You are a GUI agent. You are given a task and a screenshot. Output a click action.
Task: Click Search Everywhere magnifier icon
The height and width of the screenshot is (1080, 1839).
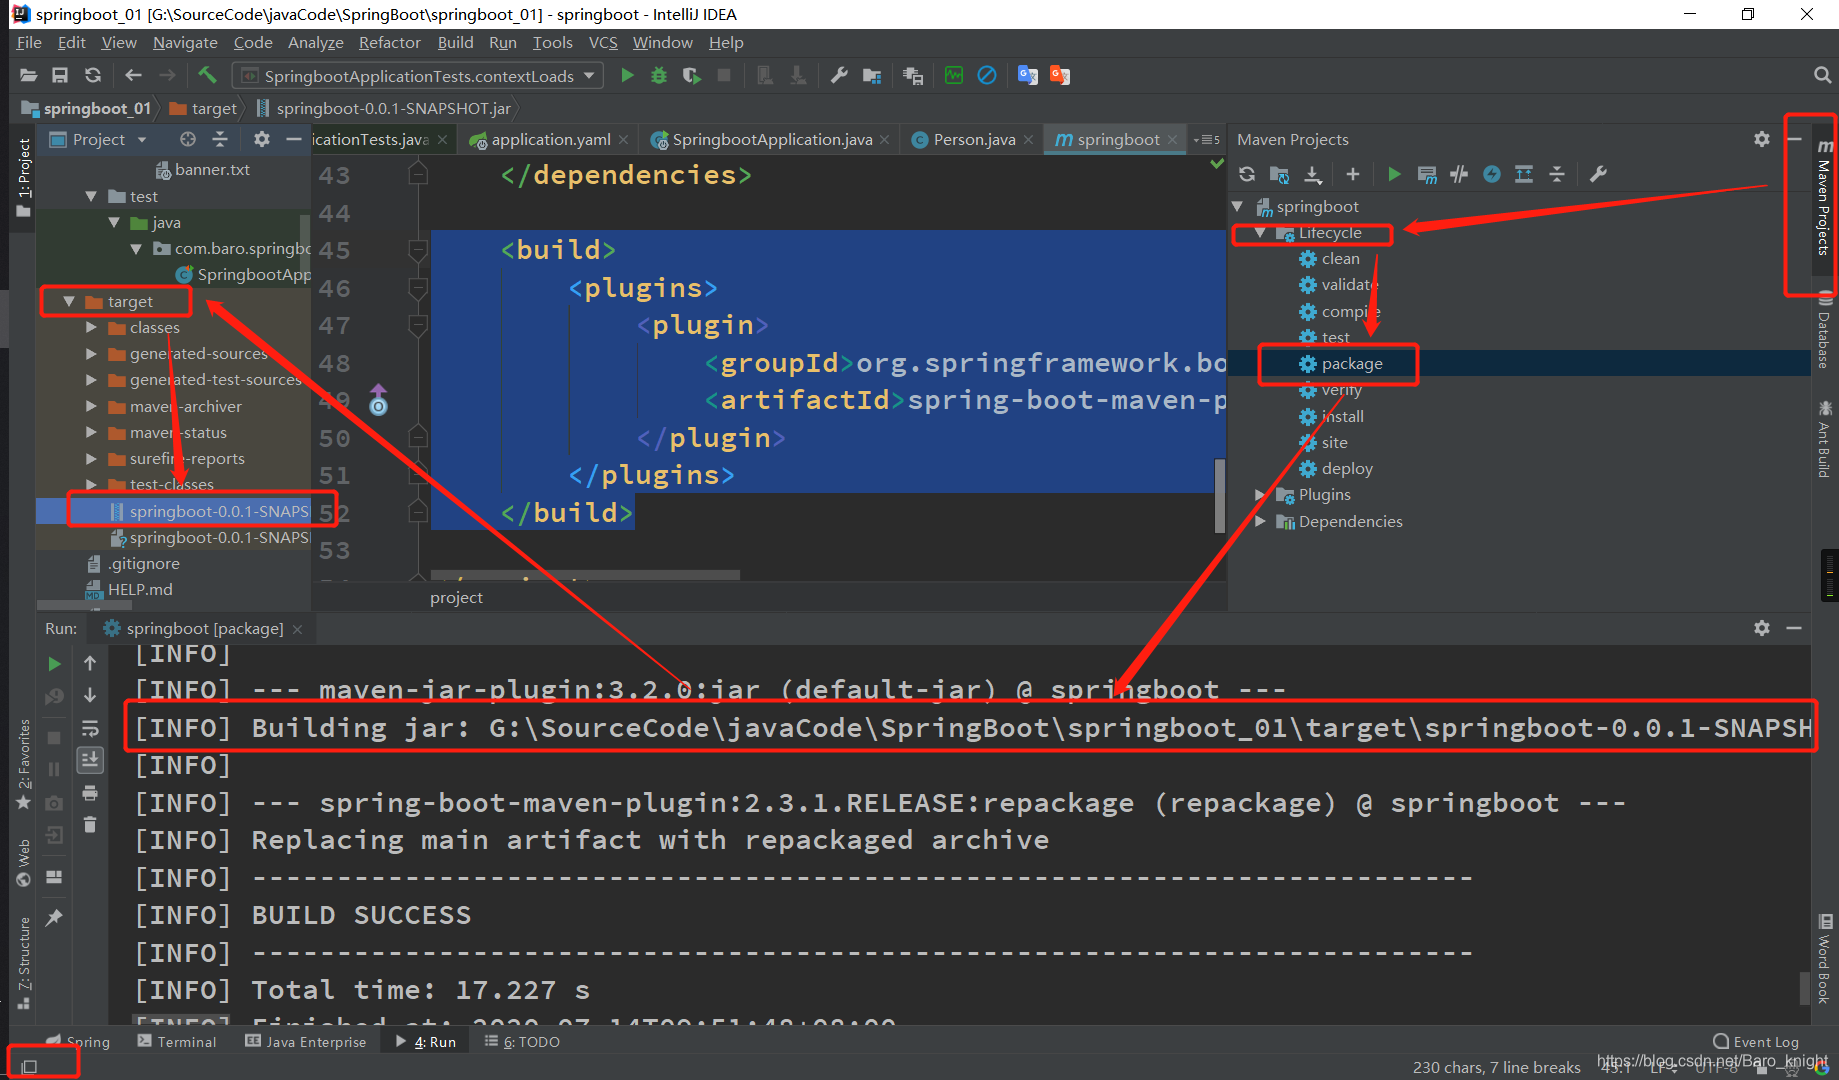tap(1822, 75)
